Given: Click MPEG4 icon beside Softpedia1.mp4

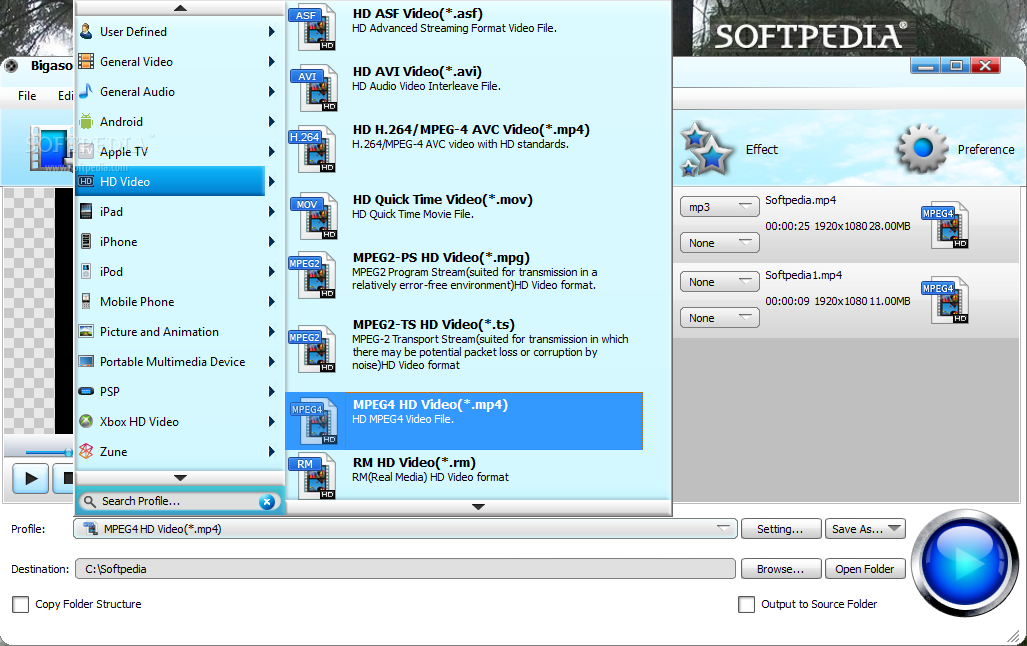Looking at the screenshot, I should tap(944, 301).
